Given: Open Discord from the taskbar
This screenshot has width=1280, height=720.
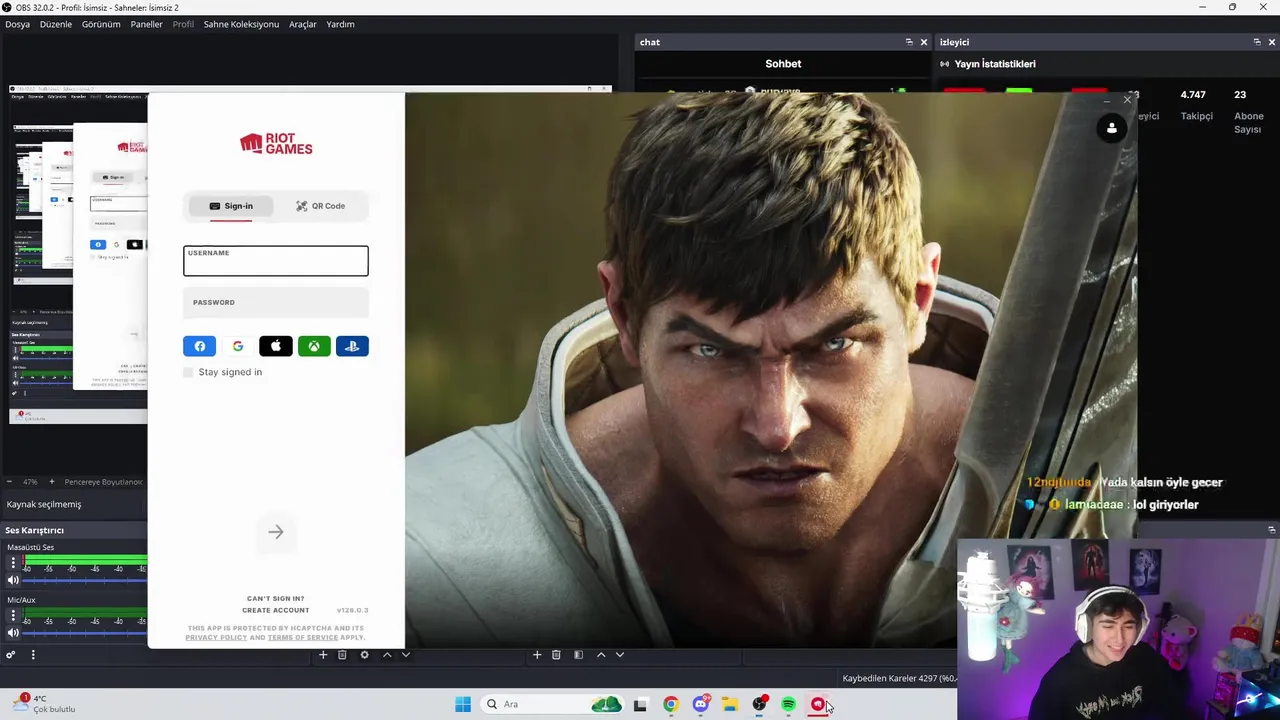Looking at the screenshot, I should tap(701, 704).
